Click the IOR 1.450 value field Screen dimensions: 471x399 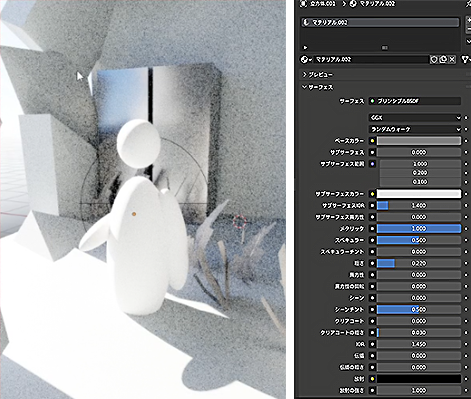click(419, 344)
